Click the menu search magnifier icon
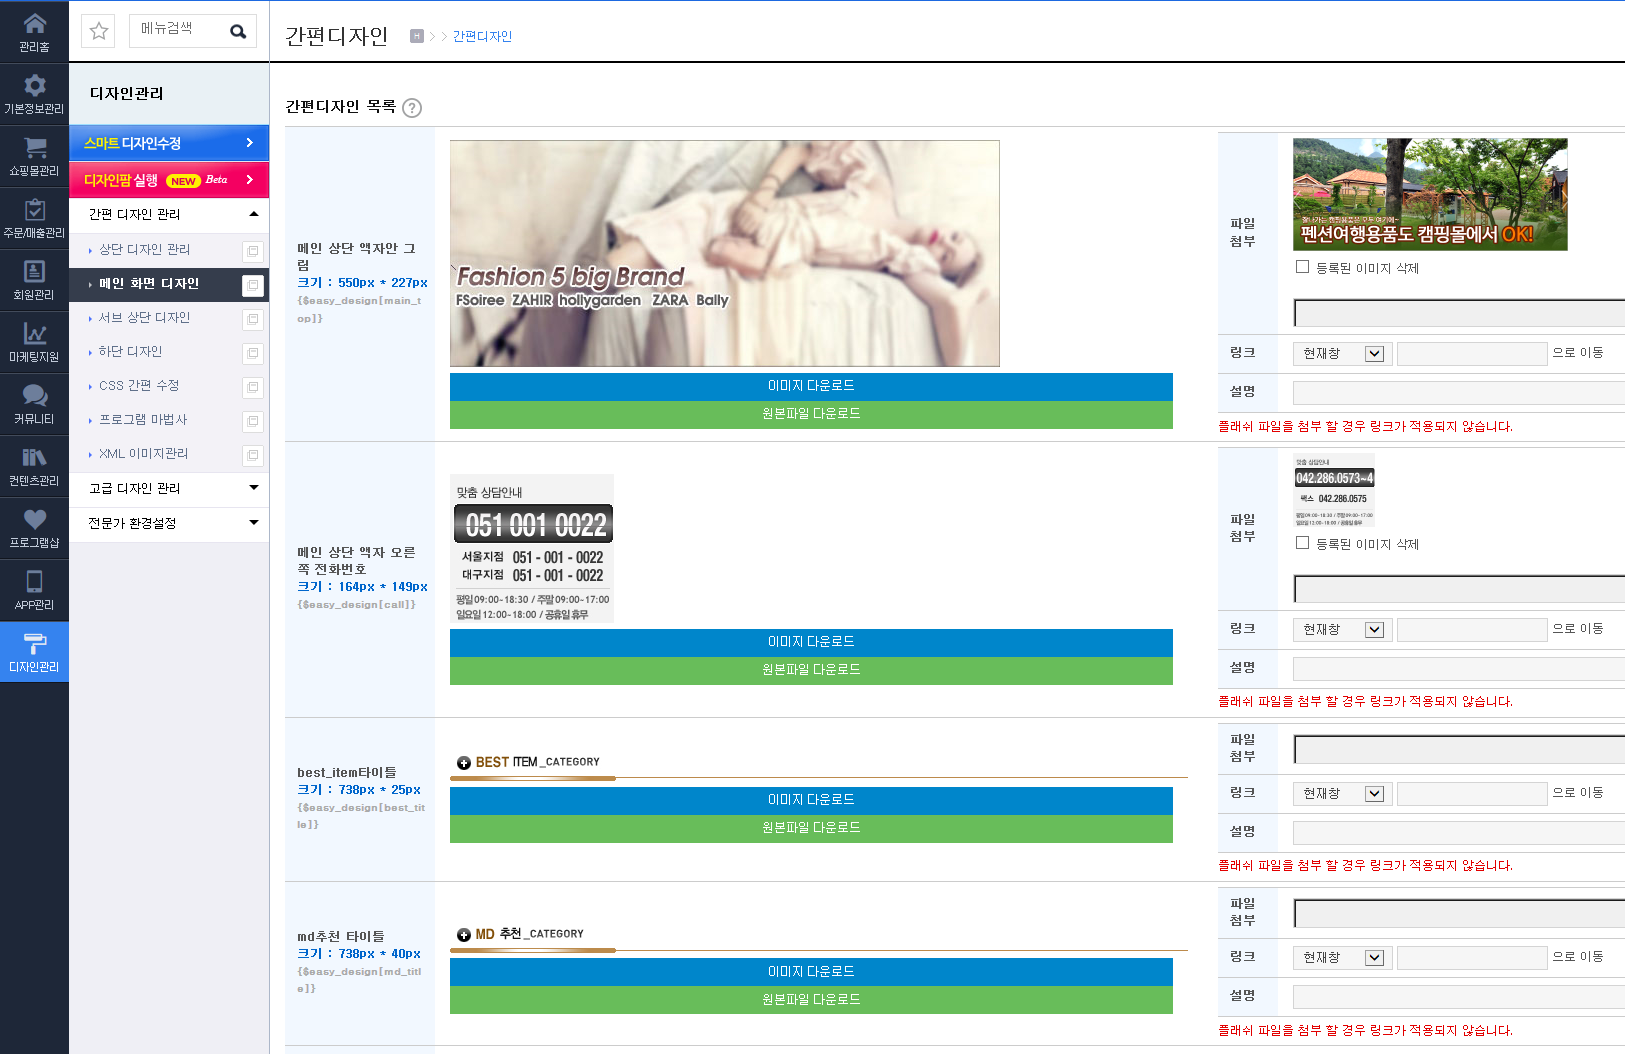This screenshot has width=1625, height=1054. pos(238,31)
